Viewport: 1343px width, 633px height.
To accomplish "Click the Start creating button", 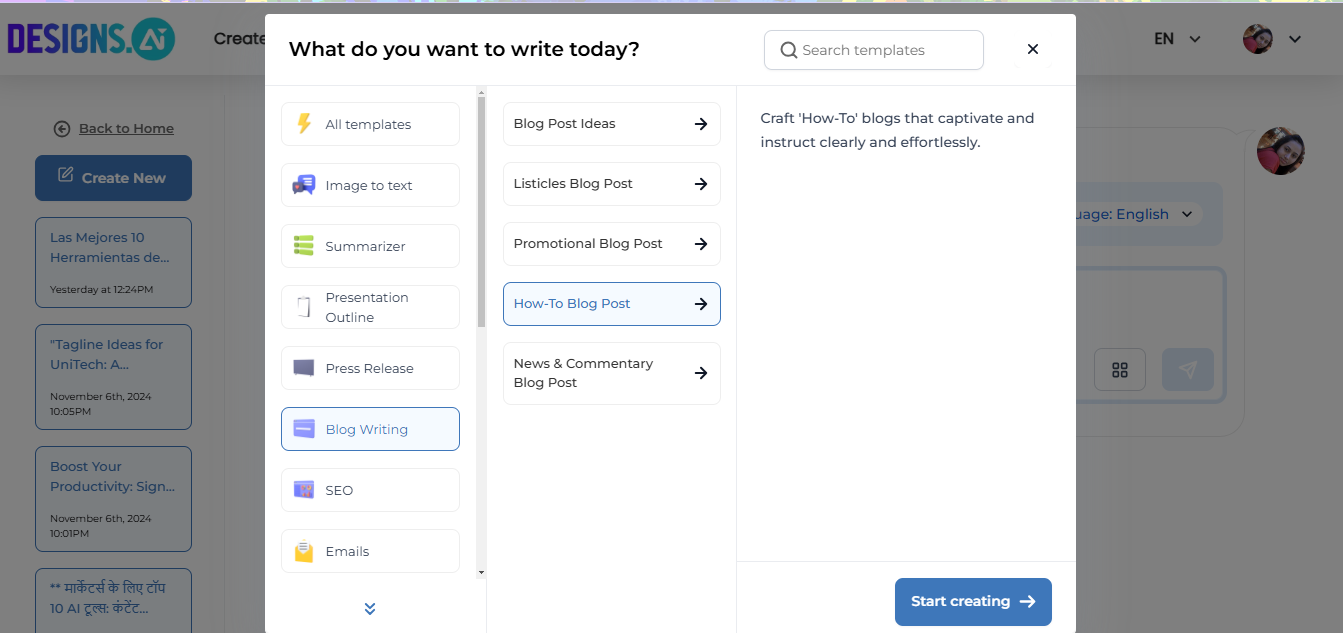I will (971, 601).
